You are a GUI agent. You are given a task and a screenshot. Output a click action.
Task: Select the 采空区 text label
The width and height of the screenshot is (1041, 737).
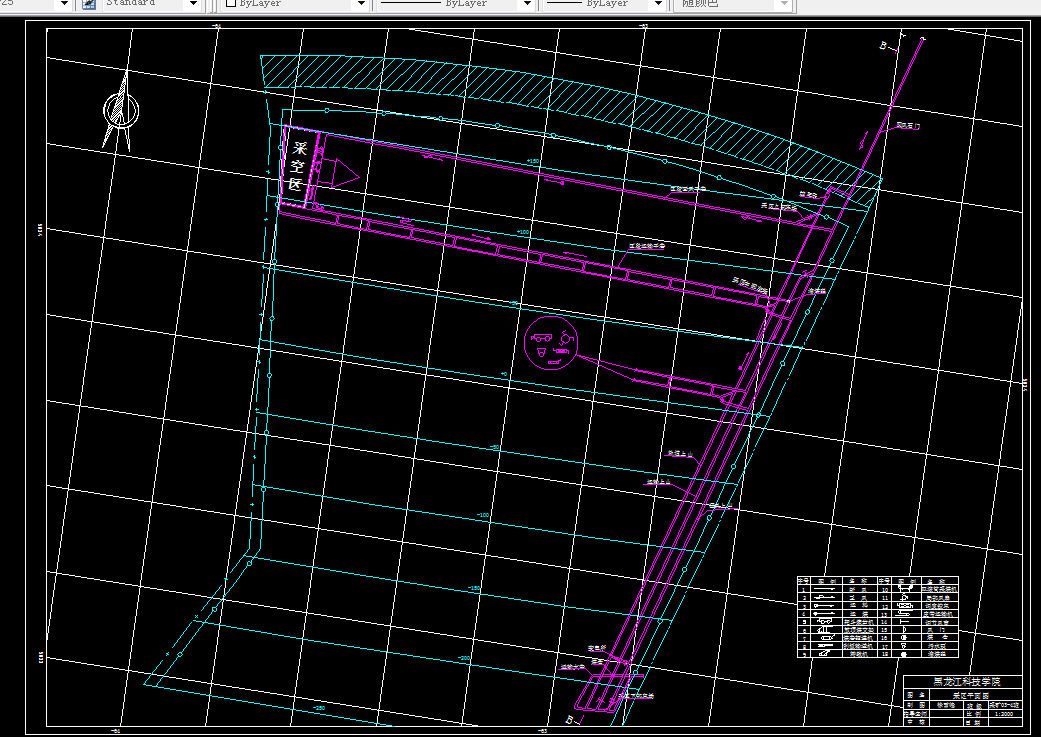click(x=297, y=166)
